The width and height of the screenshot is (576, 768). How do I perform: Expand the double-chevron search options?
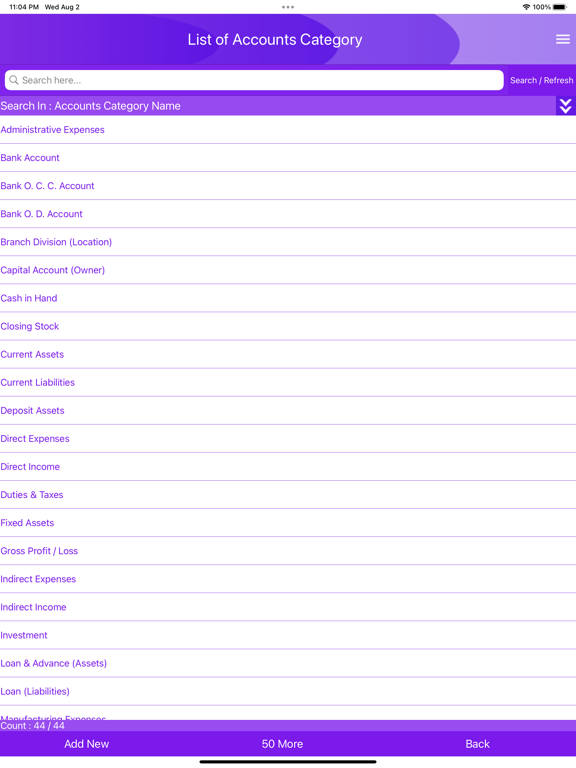[x=566, y=106]
